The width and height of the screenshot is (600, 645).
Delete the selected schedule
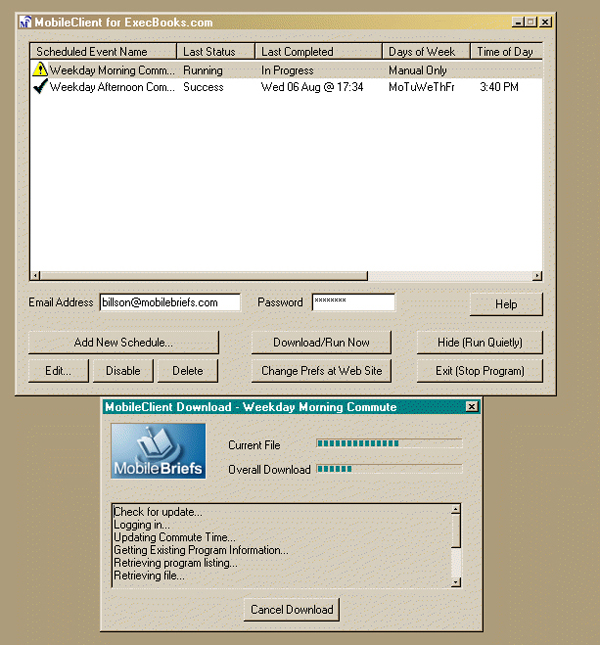click(188, 371)
